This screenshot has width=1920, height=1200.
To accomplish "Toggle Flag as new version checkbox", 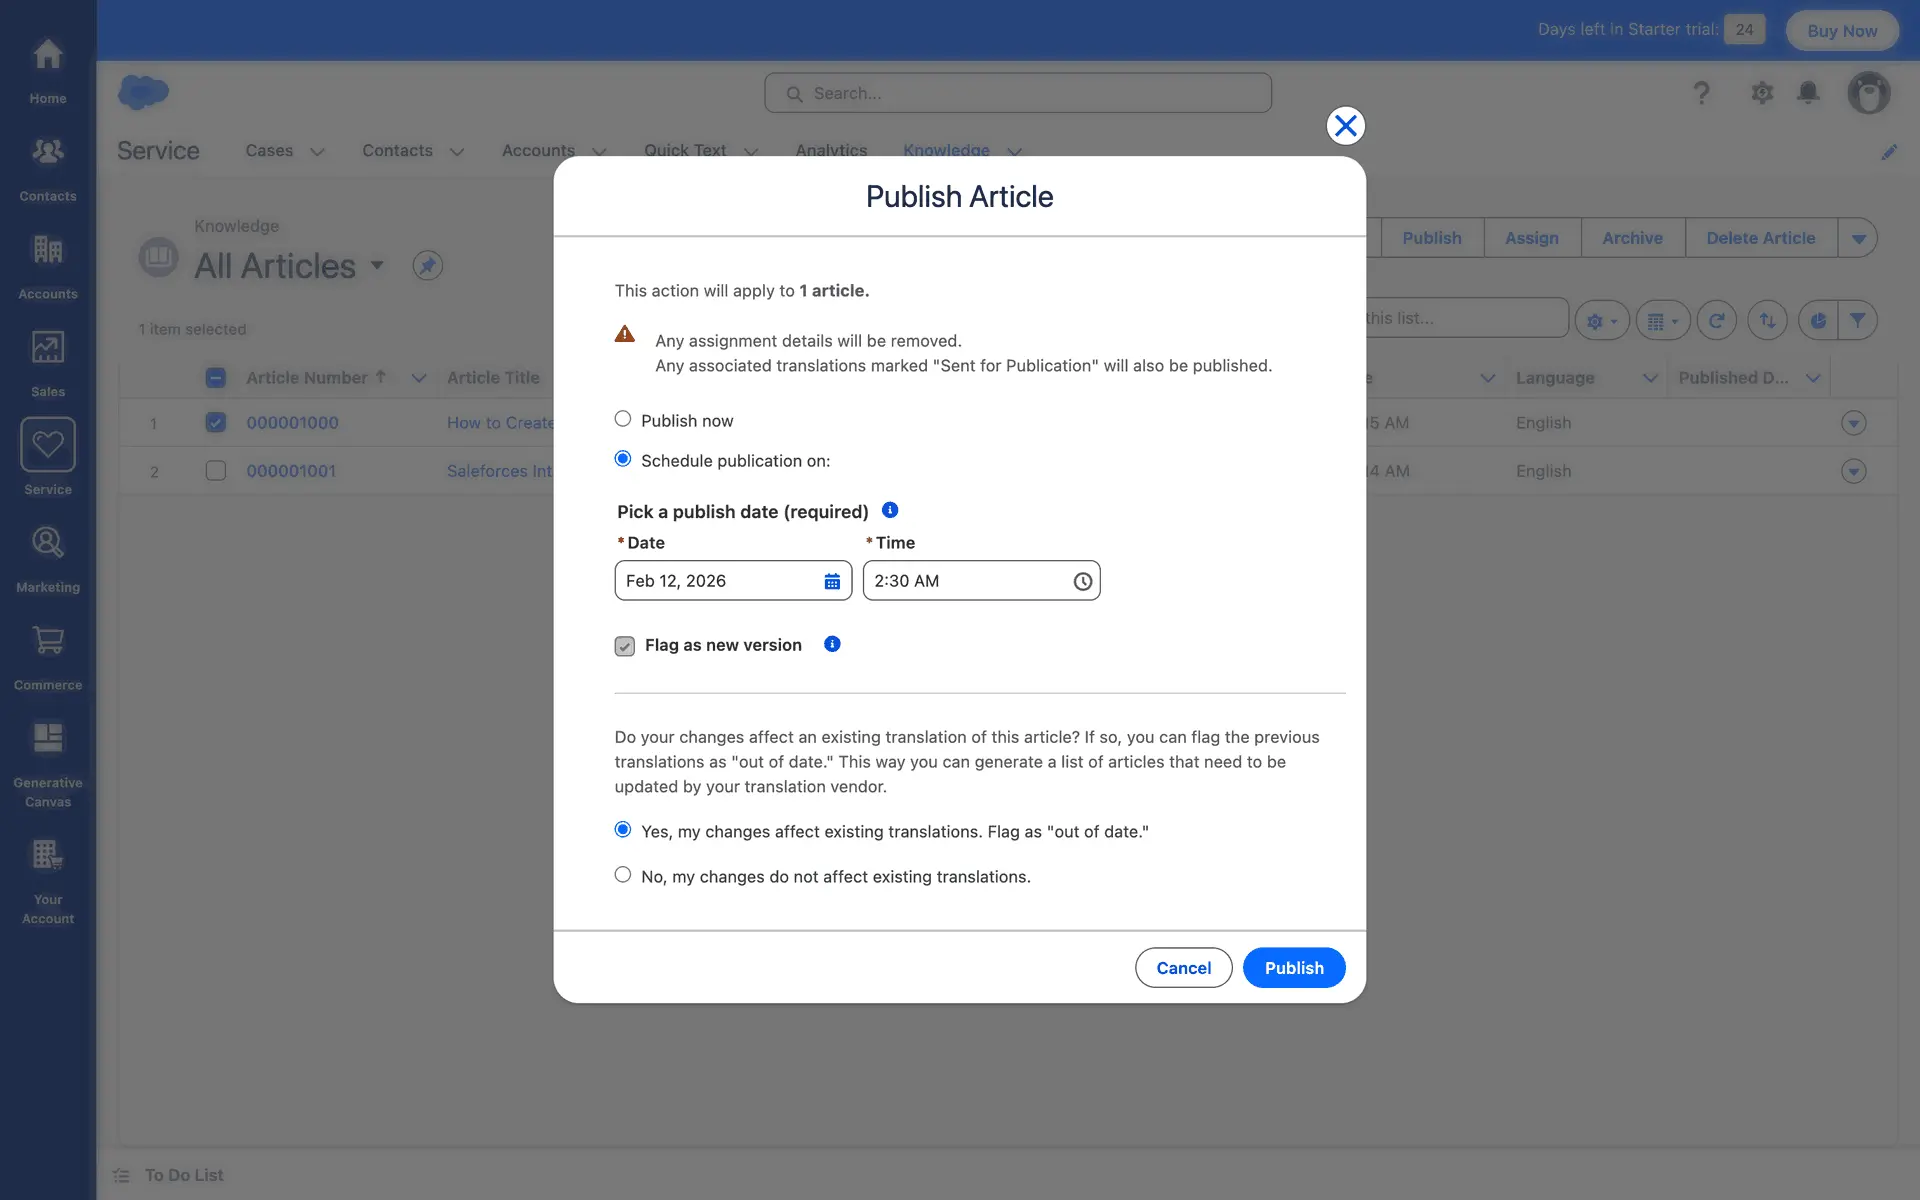I will coord(625,646).
